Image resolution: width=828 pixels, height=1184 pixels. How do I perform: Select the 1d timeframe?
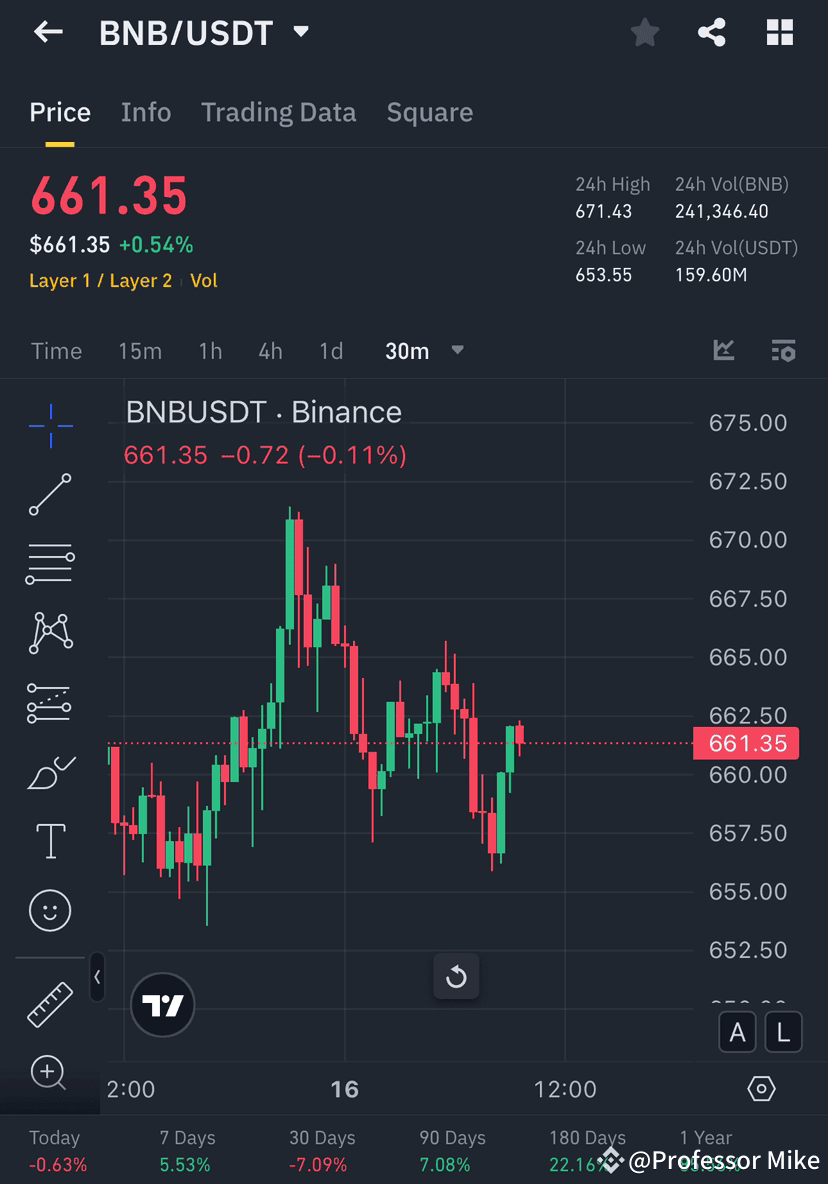pos(331,351)
